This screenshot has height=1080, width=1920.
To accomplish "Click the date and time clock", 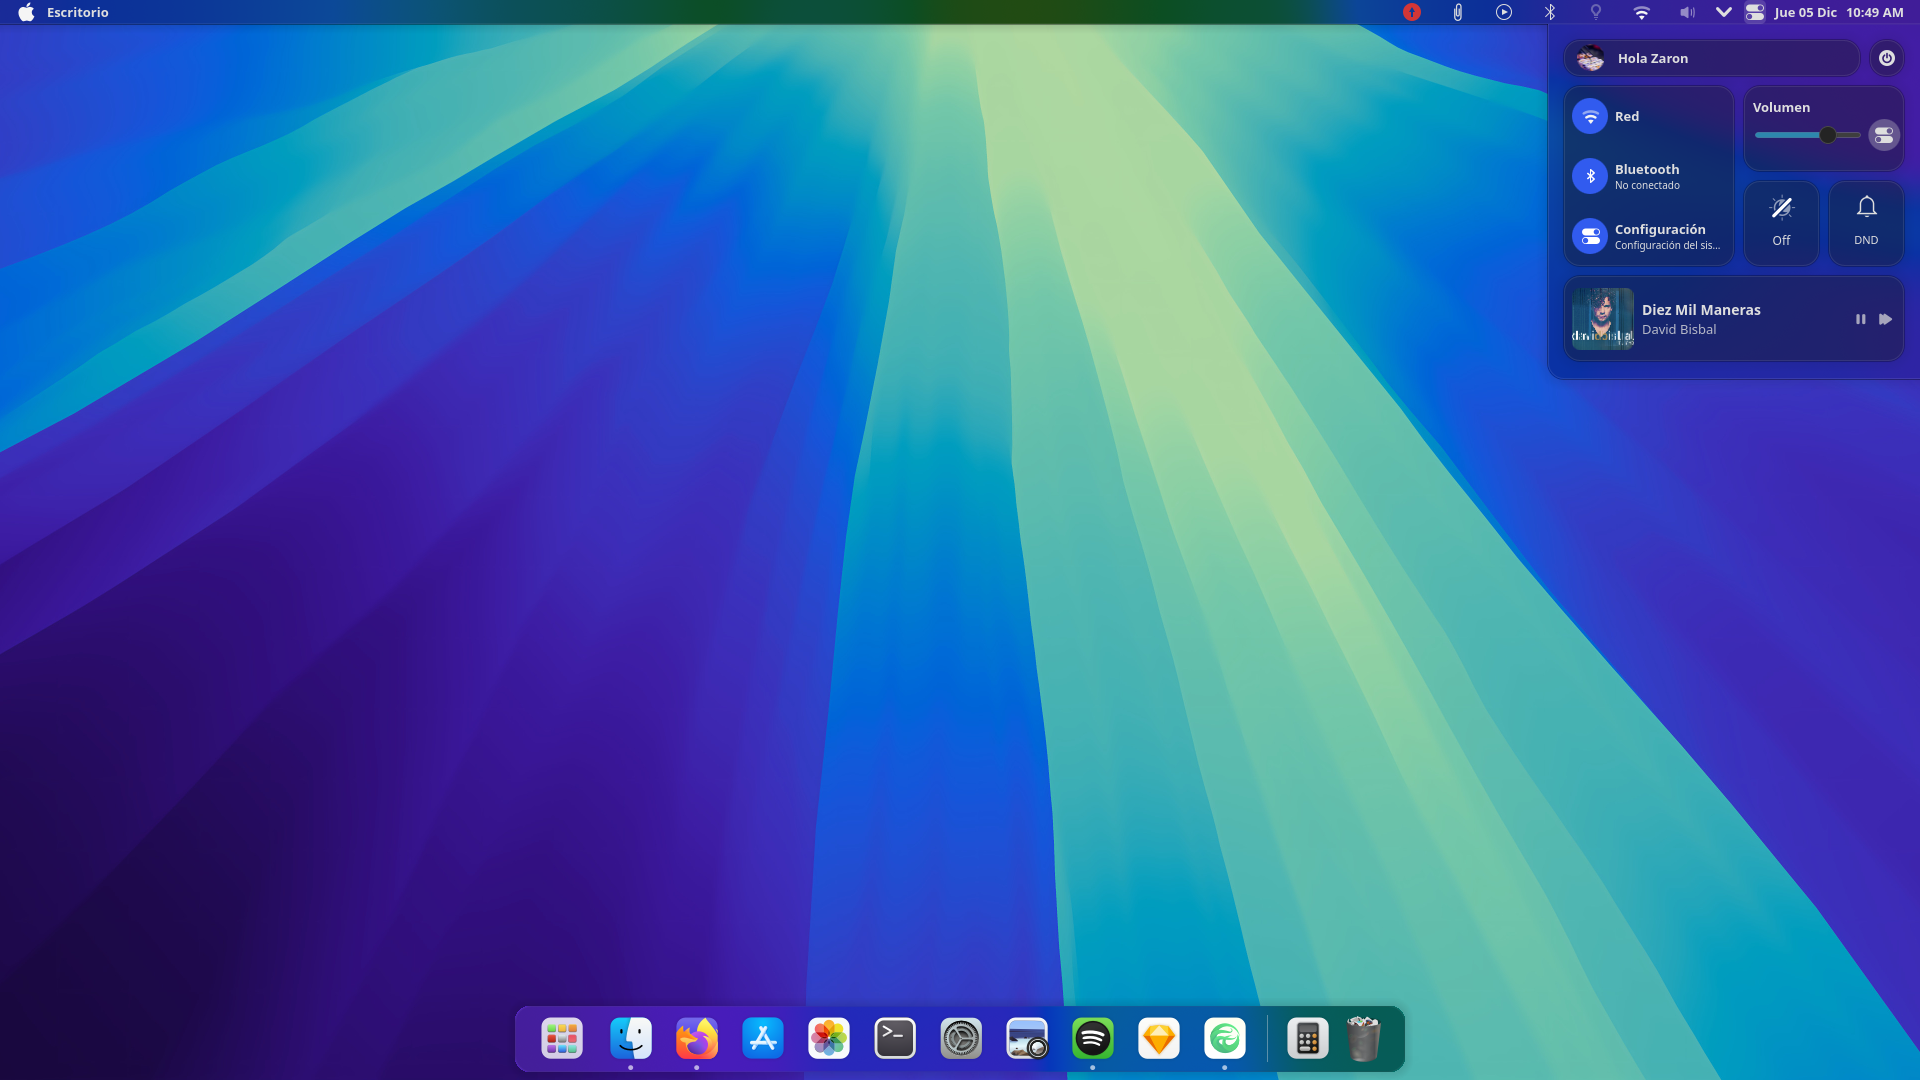I will (x=1839, y=12).
